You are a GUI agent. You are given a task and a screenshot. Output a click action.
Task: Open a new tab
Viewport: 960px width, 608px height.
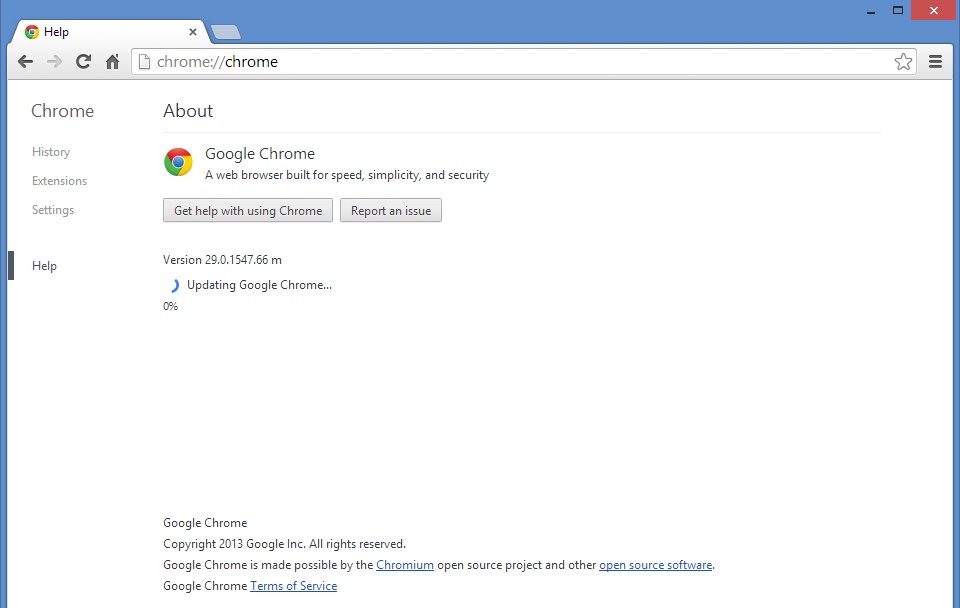225,32
